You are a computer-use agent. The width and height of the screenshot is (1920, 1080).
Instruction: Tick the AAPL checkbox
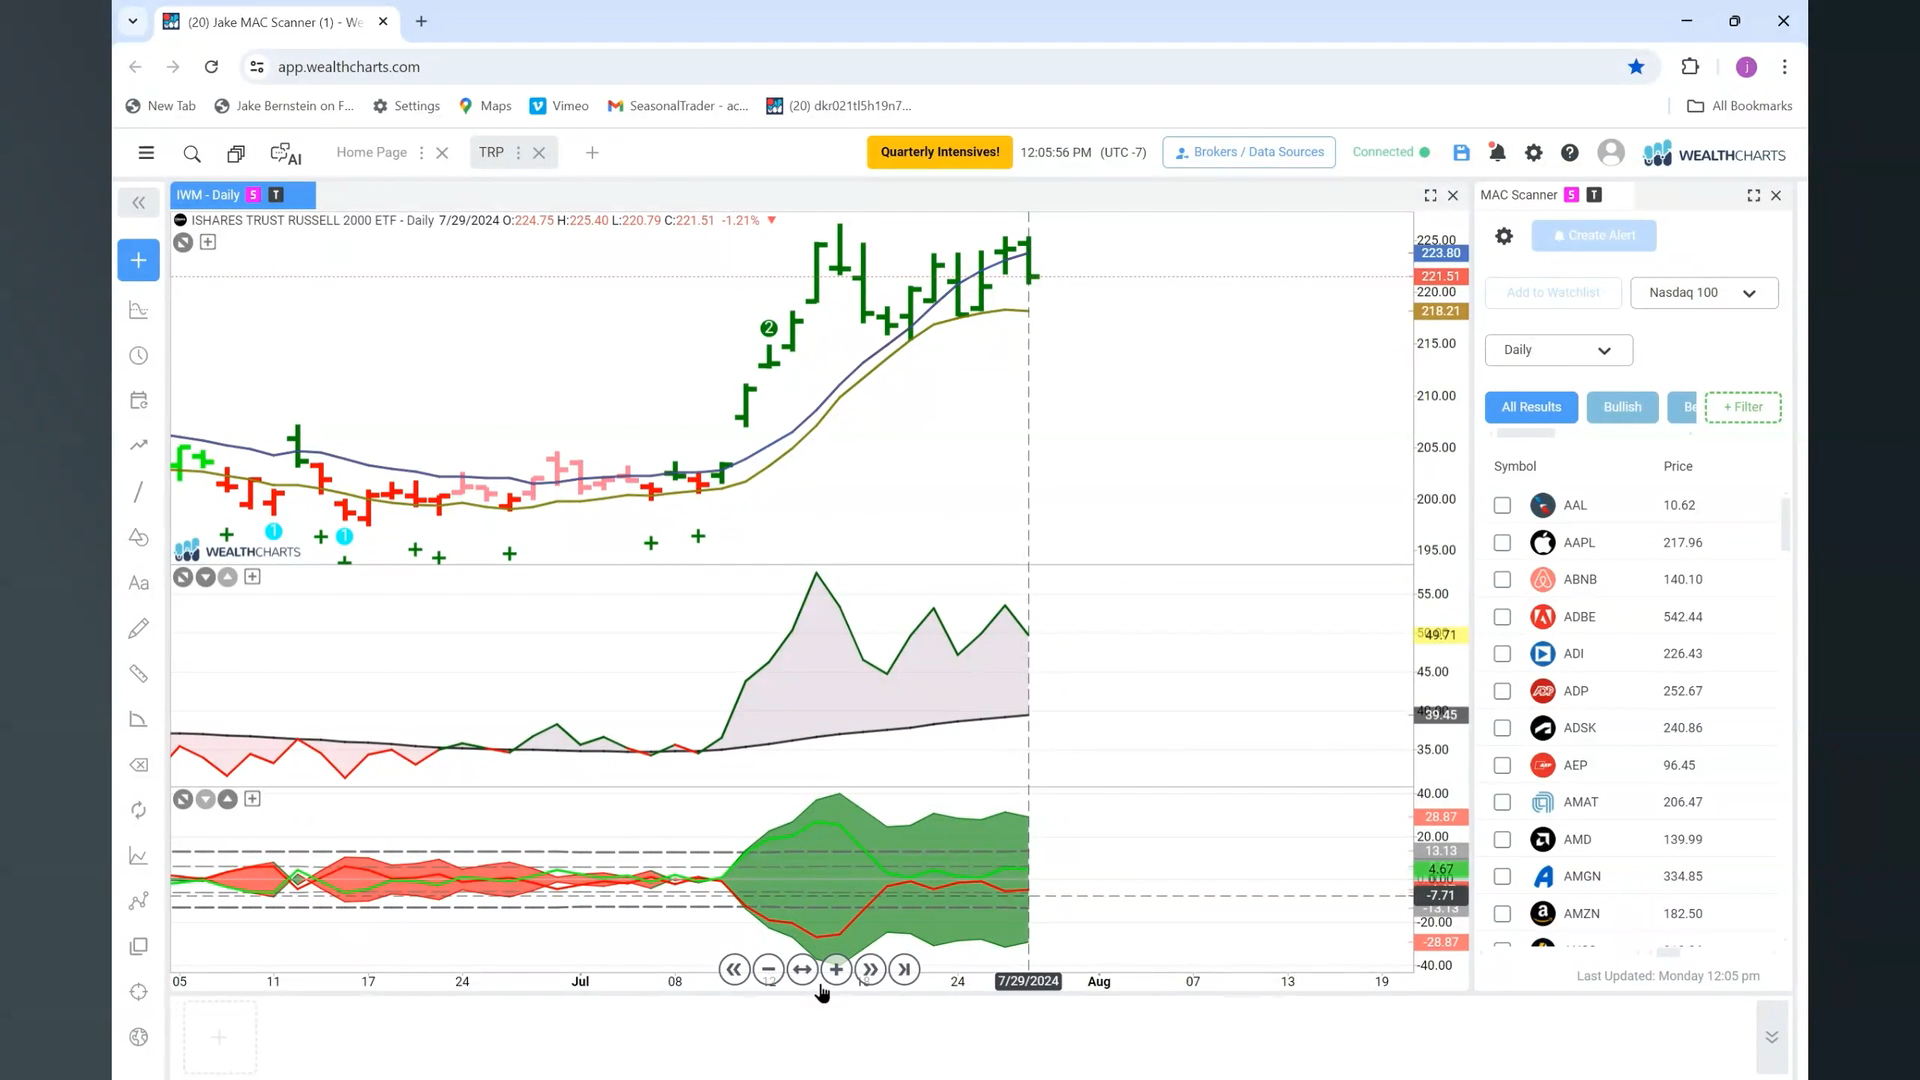pyautogui.click(x=1502, y=542)
